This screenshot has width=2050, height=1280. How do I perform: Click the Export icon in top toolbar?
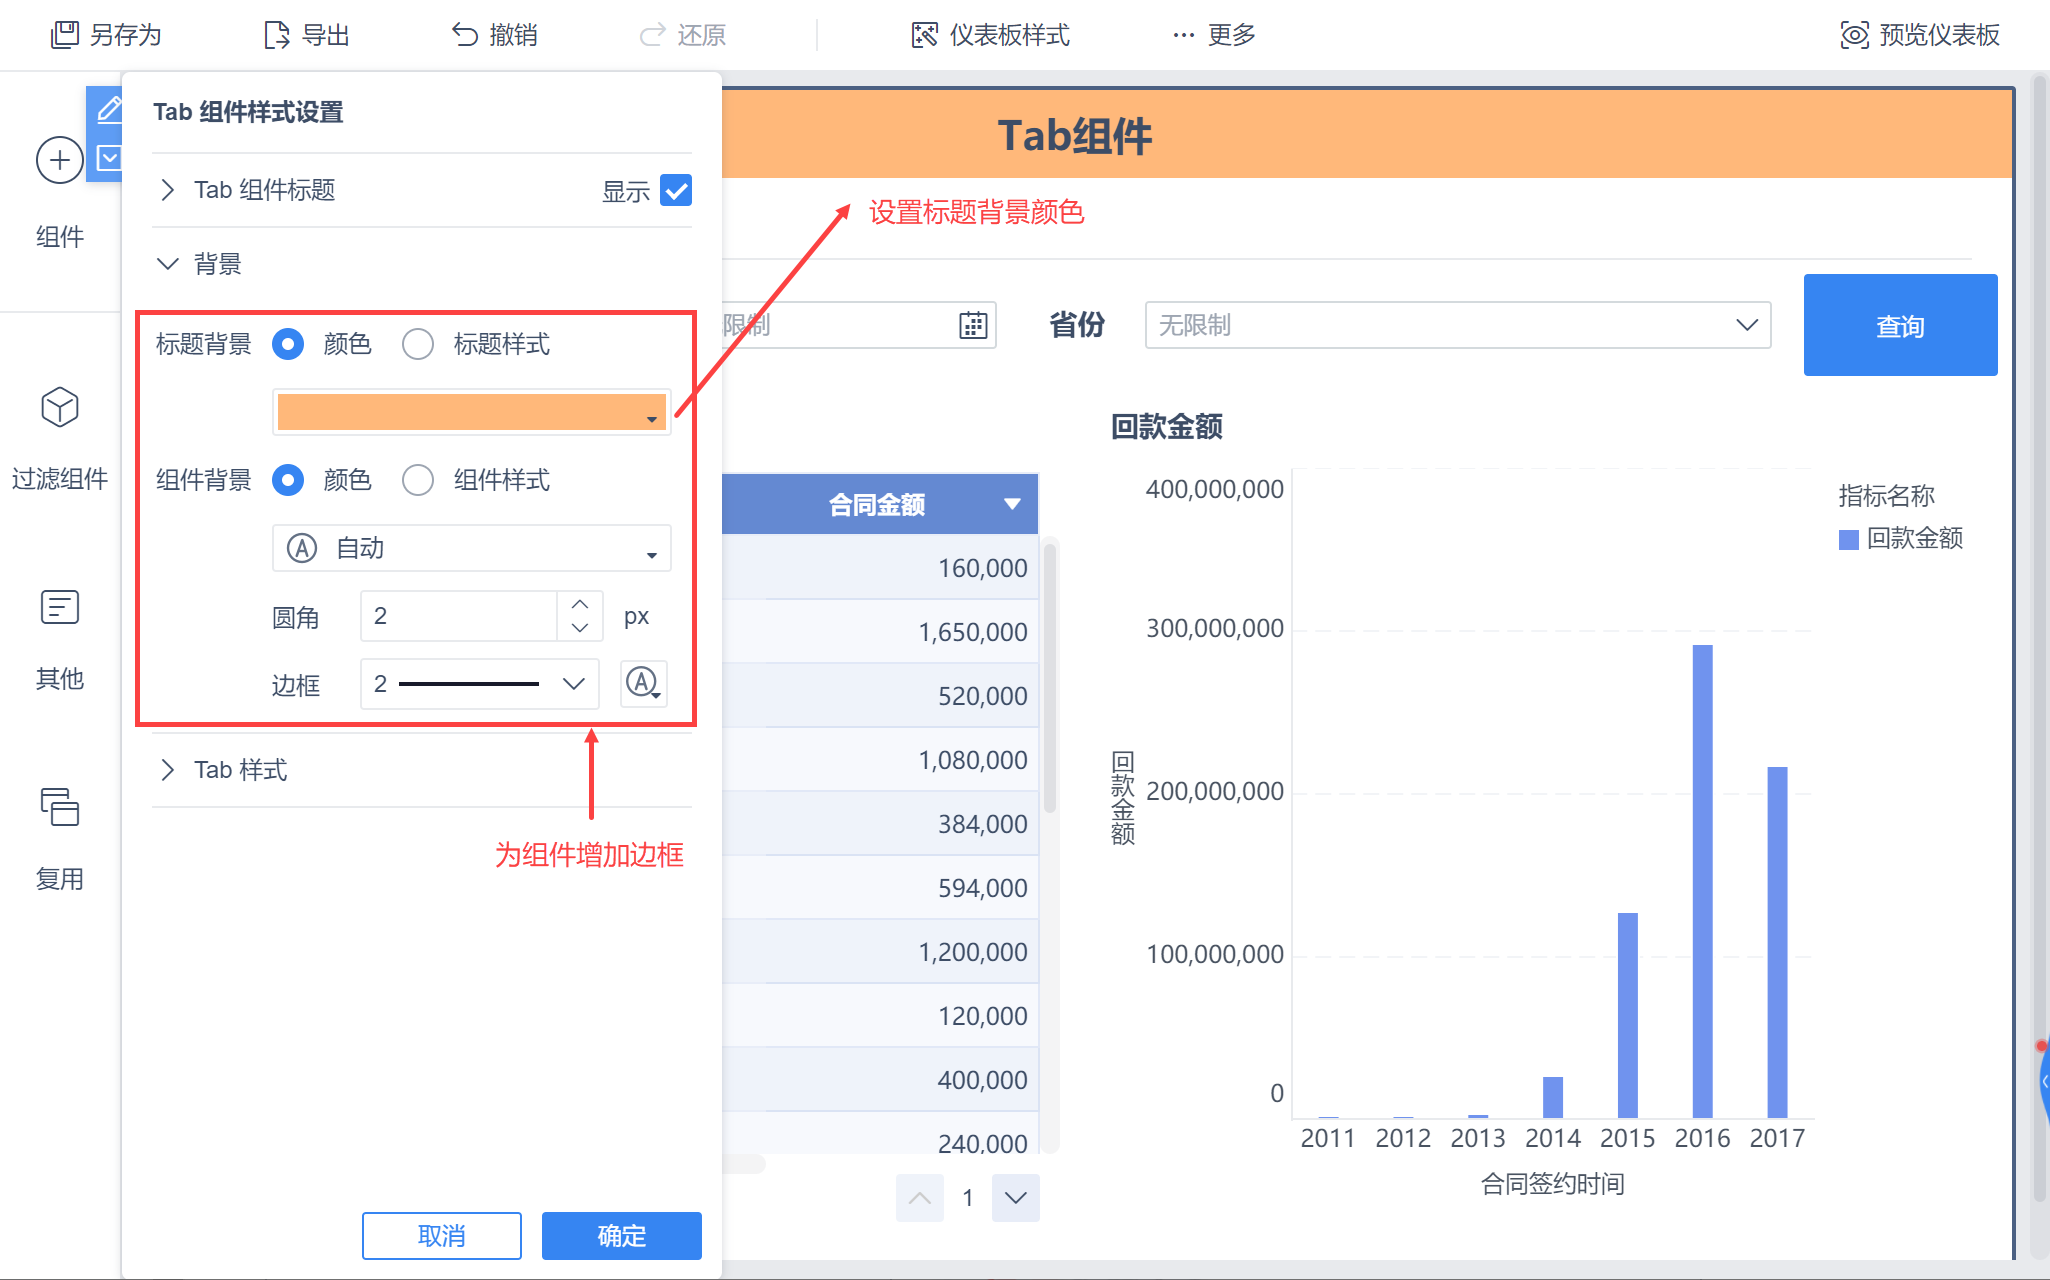coord(276,35)
